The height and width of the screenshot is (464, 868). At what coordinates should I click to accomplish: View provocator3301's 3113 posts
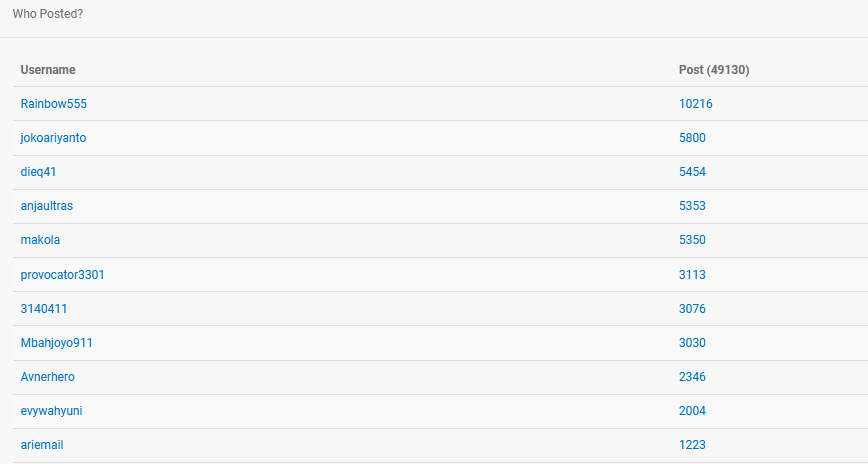(x=692, y=274)
